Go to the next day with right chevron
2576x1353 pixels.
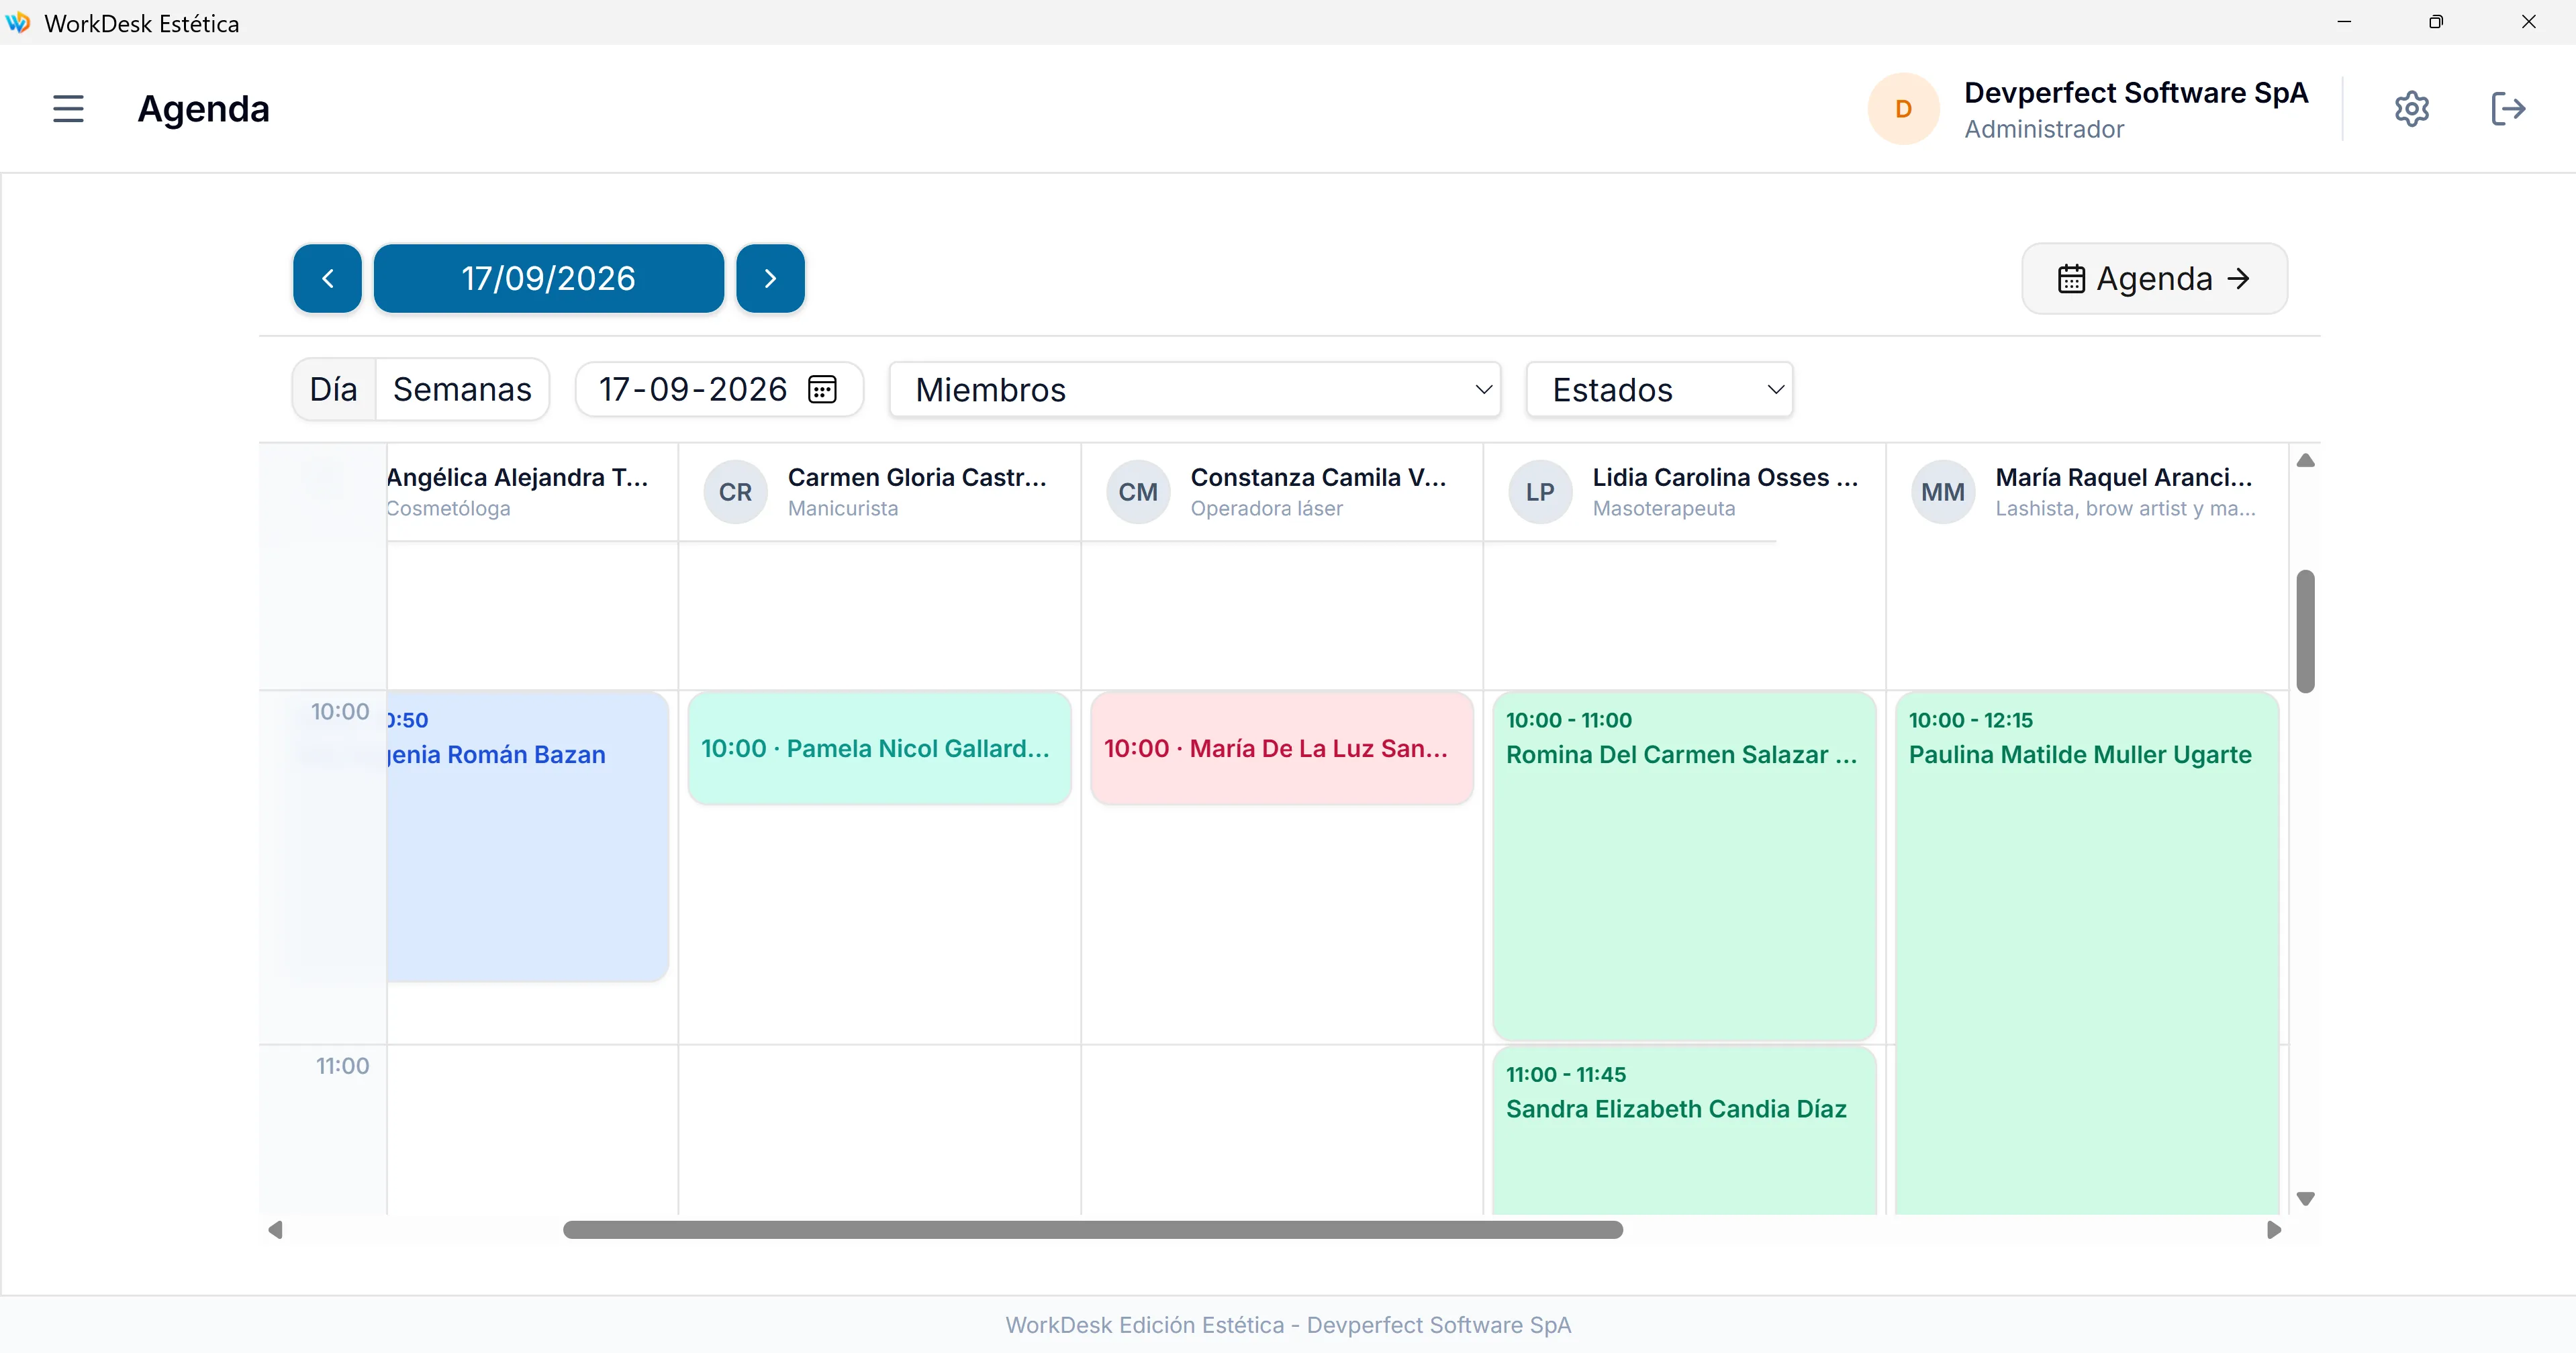770,278
